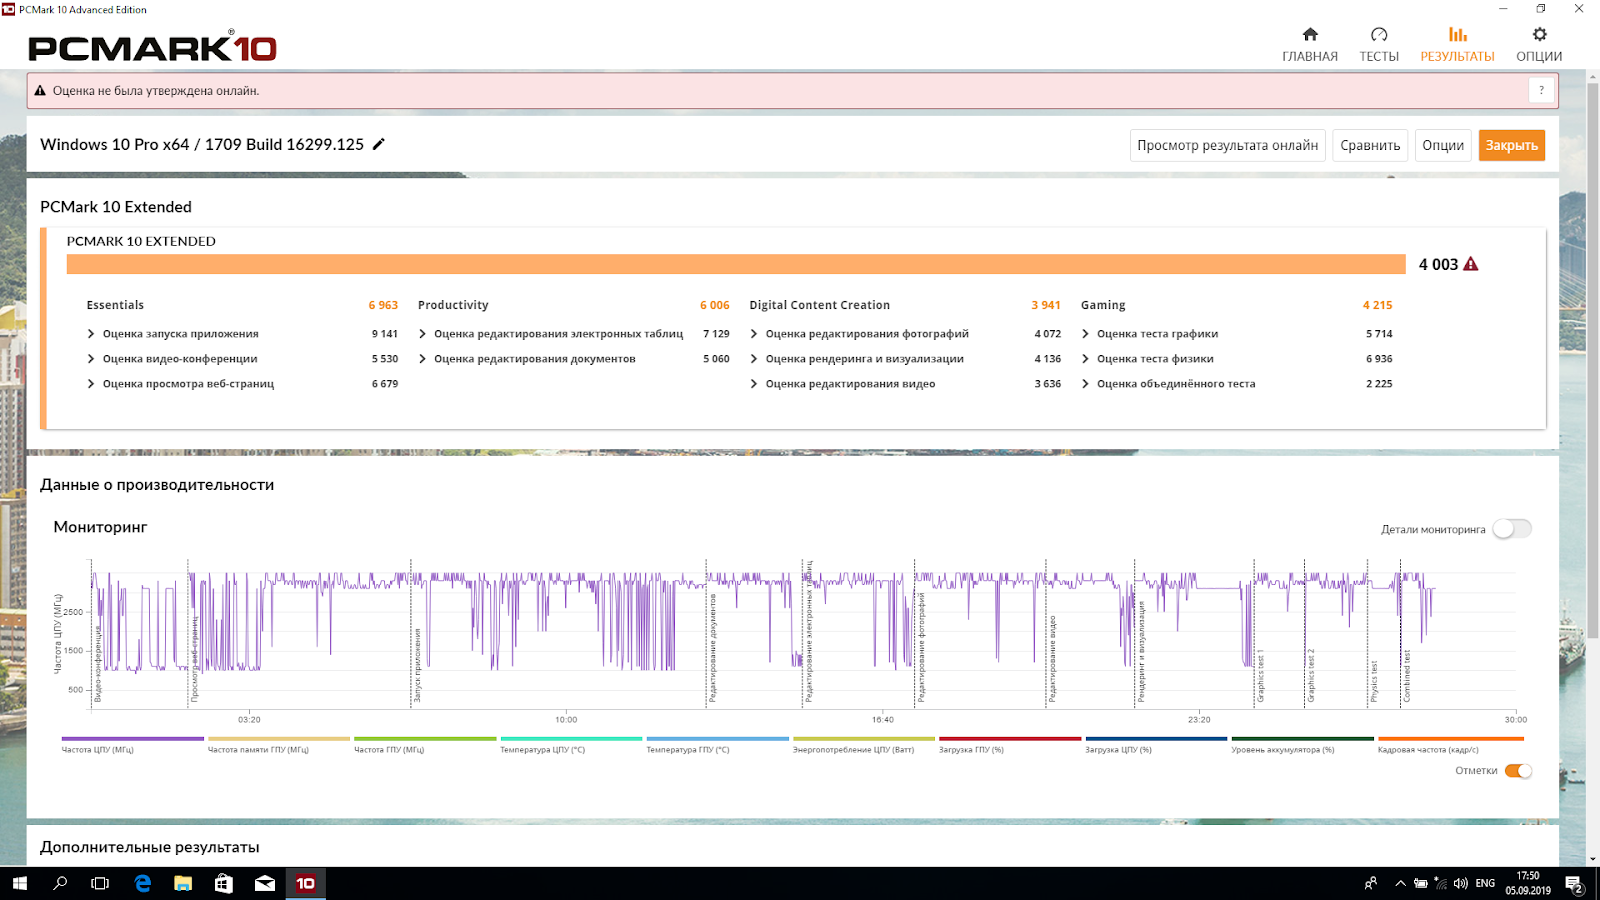The width and height of the screenshot is (1600, 900).
Task: Click the Essentials score 6 963
Action: [383, 305]
